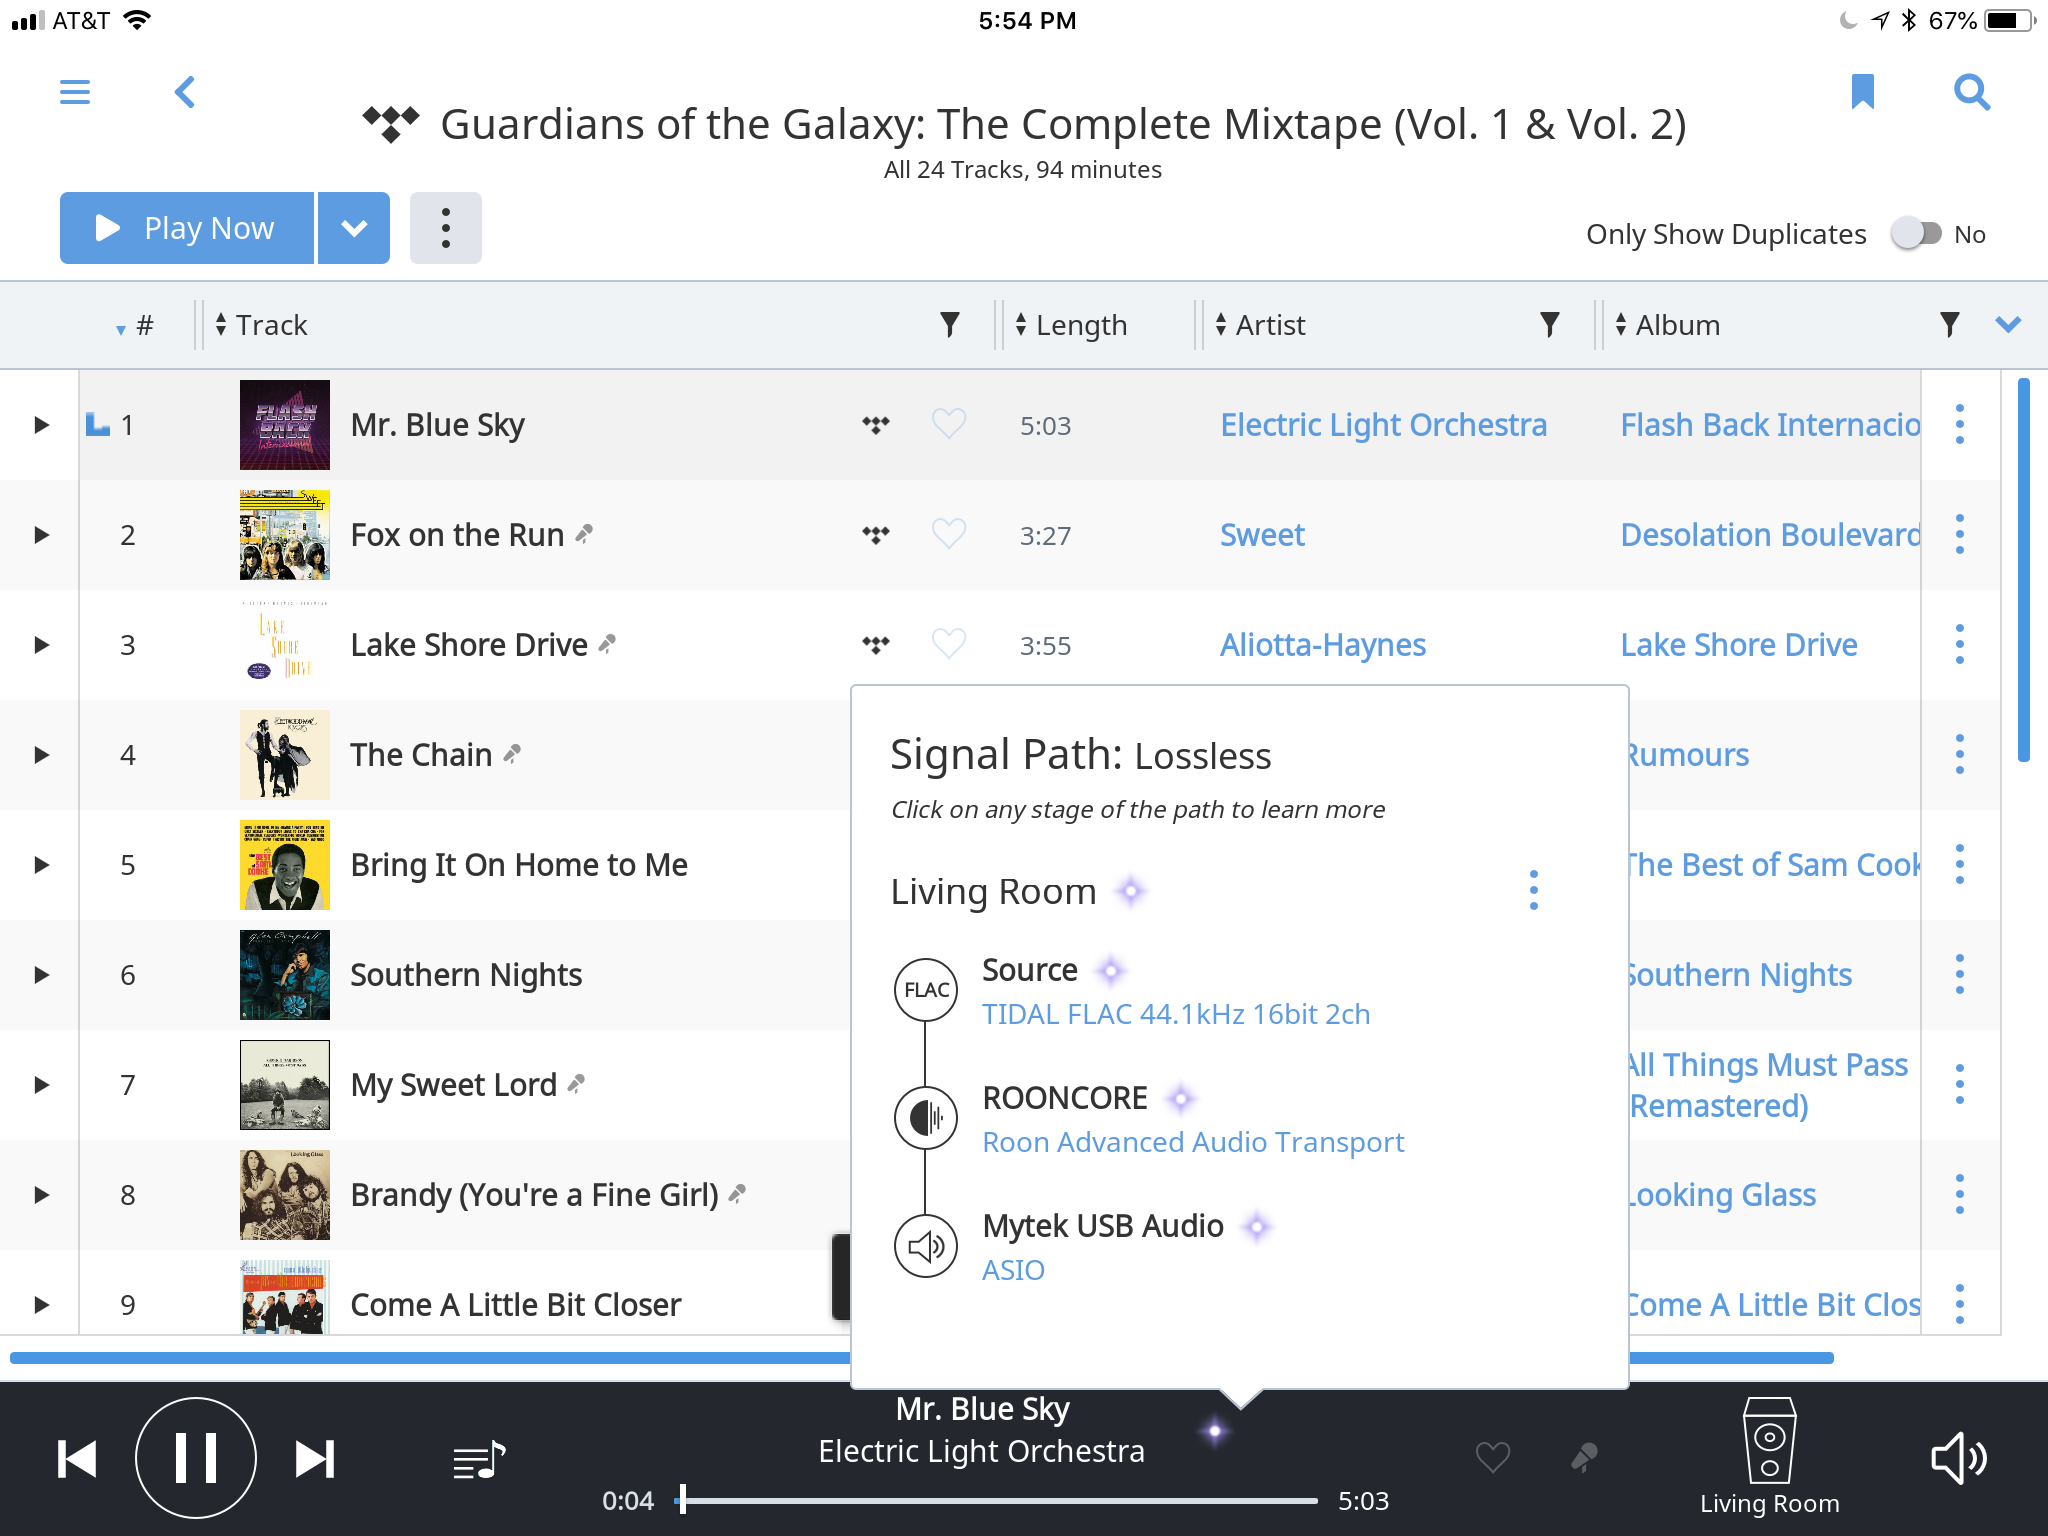This screenshot has height=1536, width=2048.
Task: Open the Living Room zone options in Signal Path
Action: pyautogui.click(x=1534, y=890)
